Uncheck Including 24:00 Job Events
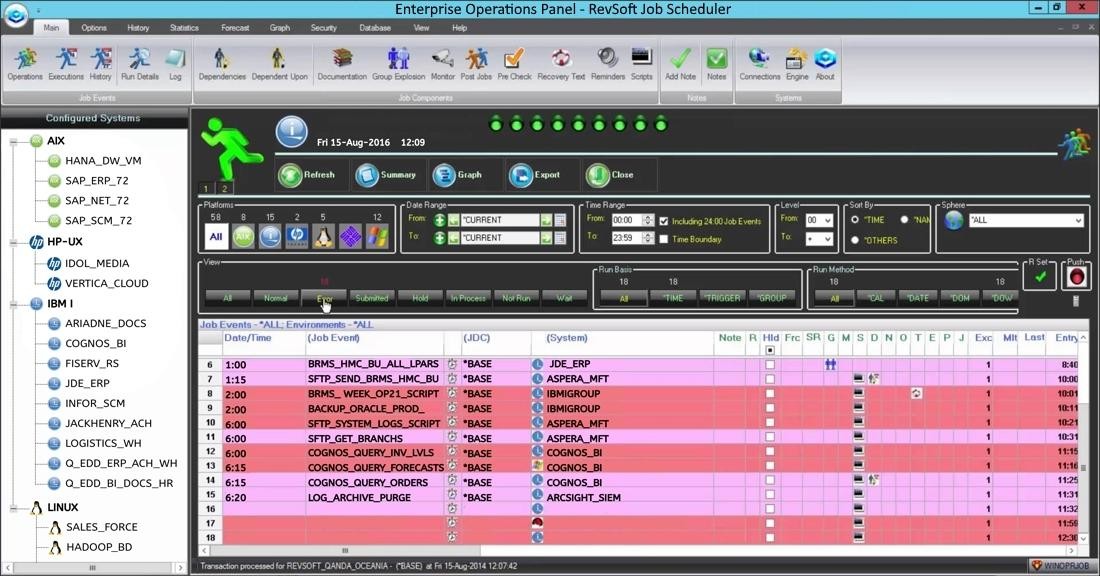 click(x=664, y=221)
